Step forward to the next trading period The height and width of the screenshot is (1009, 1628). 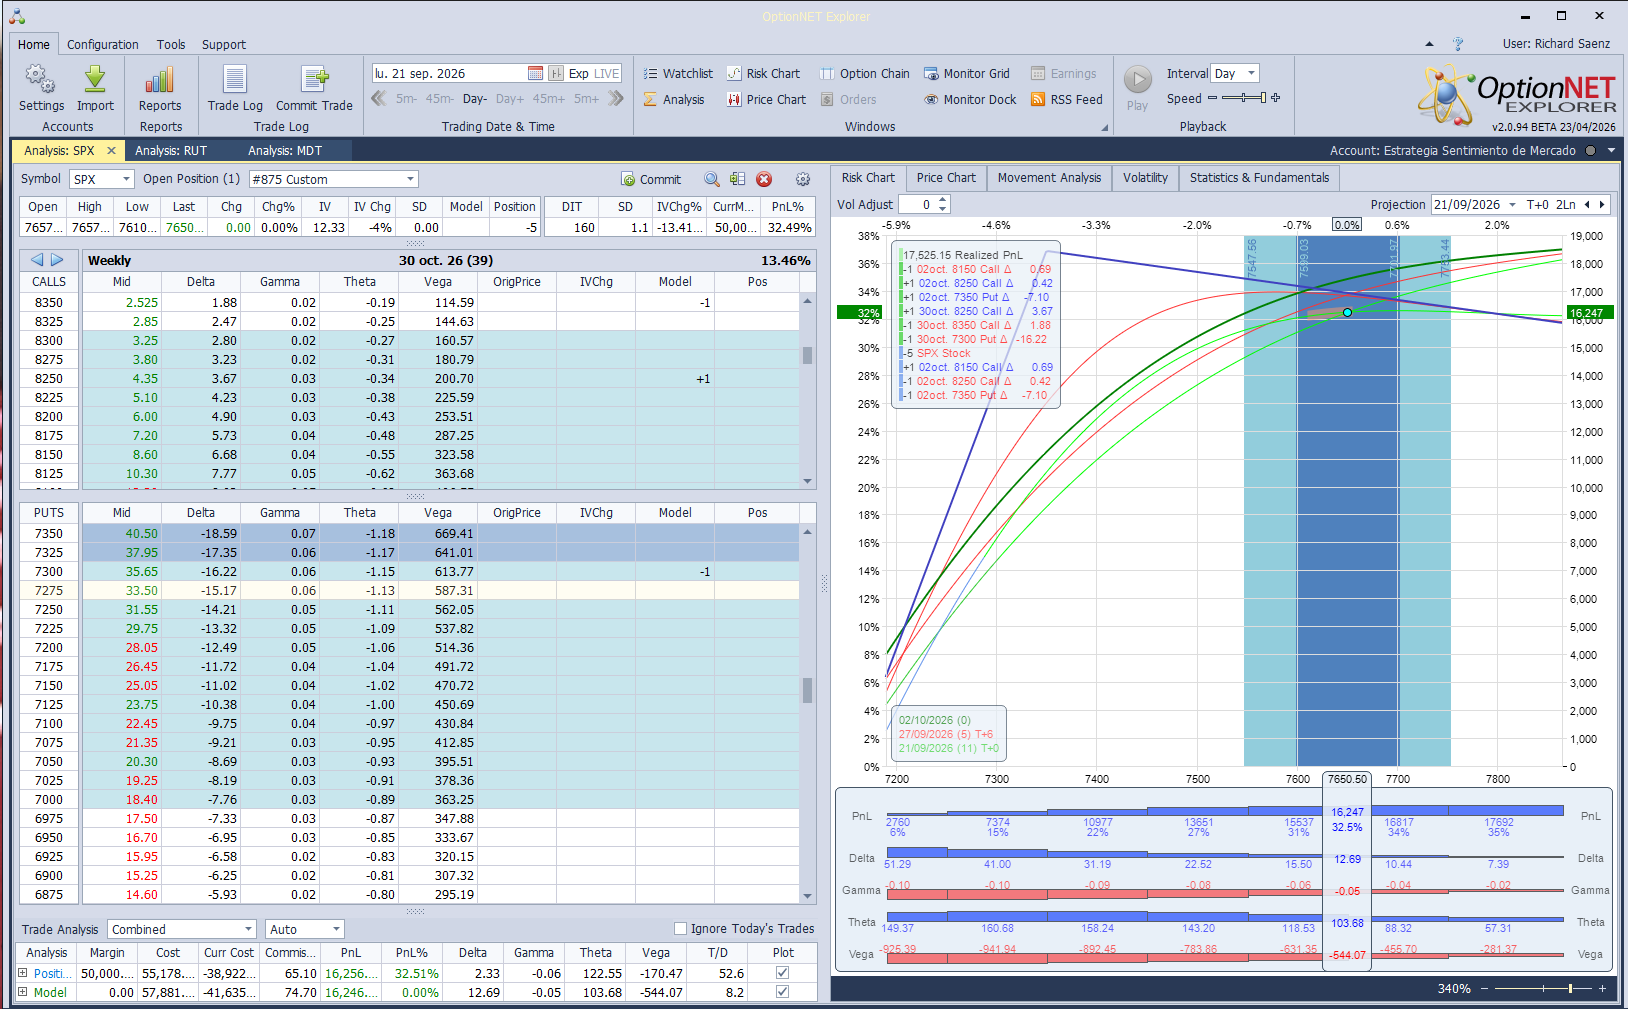pyautogui.click(x=616, y=98)
